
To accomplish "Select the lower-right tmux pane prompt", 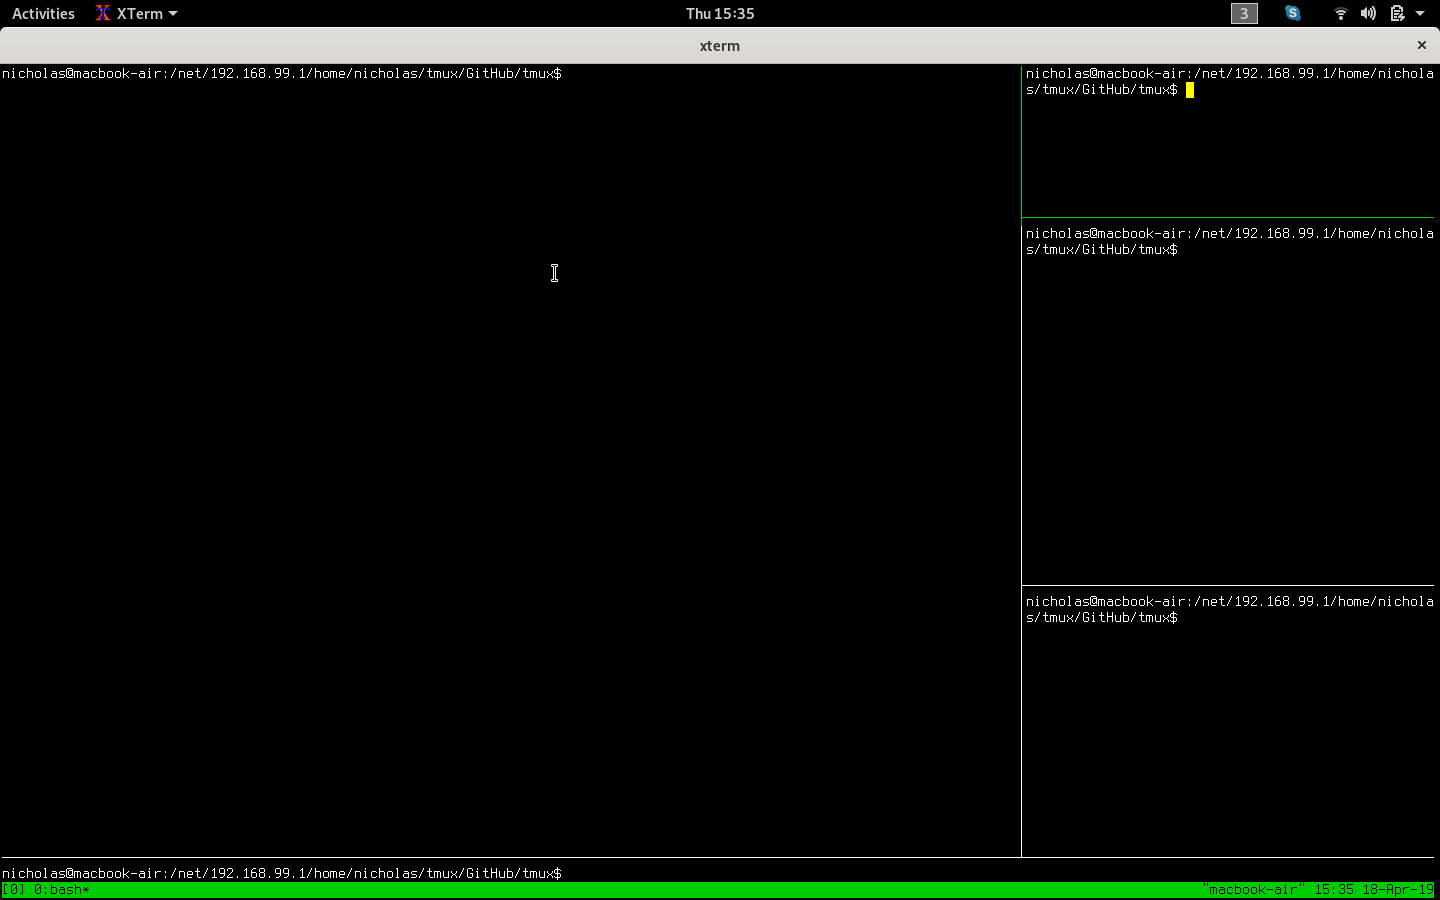I will [1230, 609].
